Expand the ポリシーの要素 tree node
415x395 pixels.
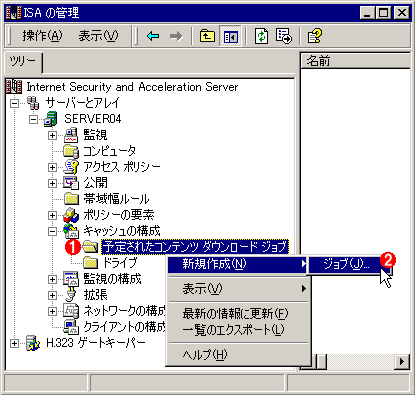point(52,215)
